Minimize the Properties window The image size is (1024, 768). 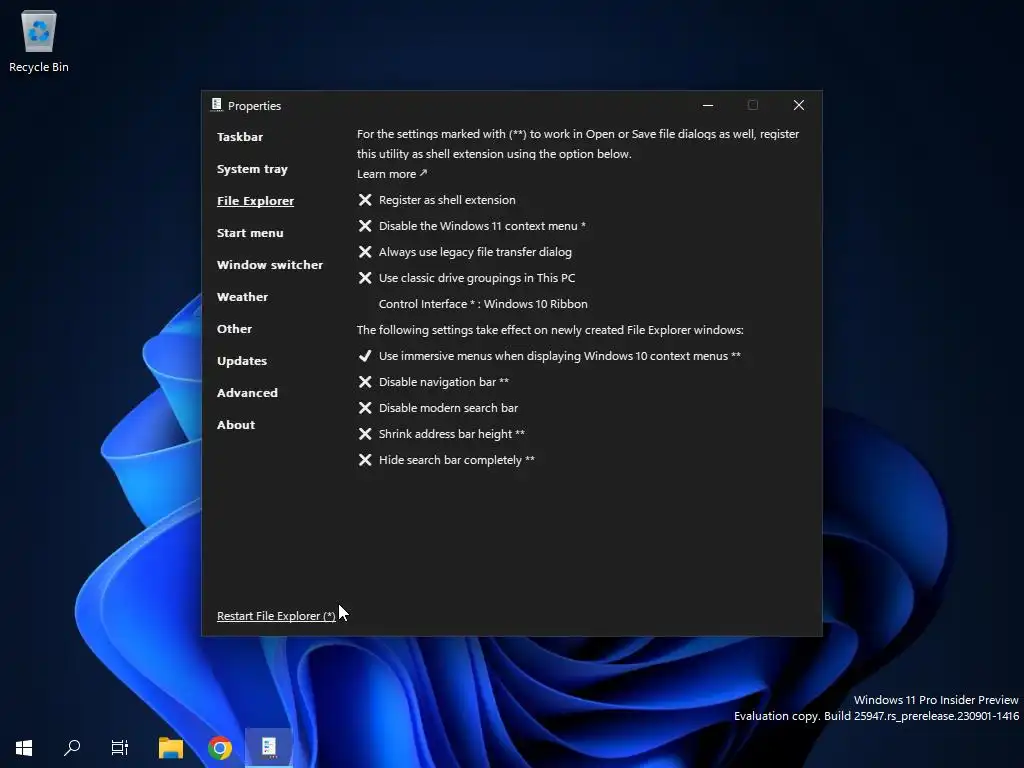point(708,105)
